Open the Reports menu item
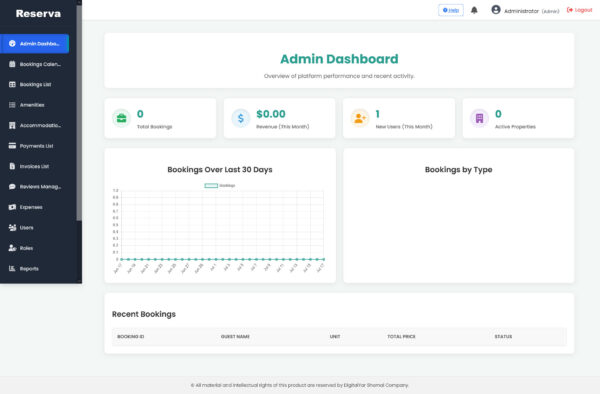 (x=34, y=269)
